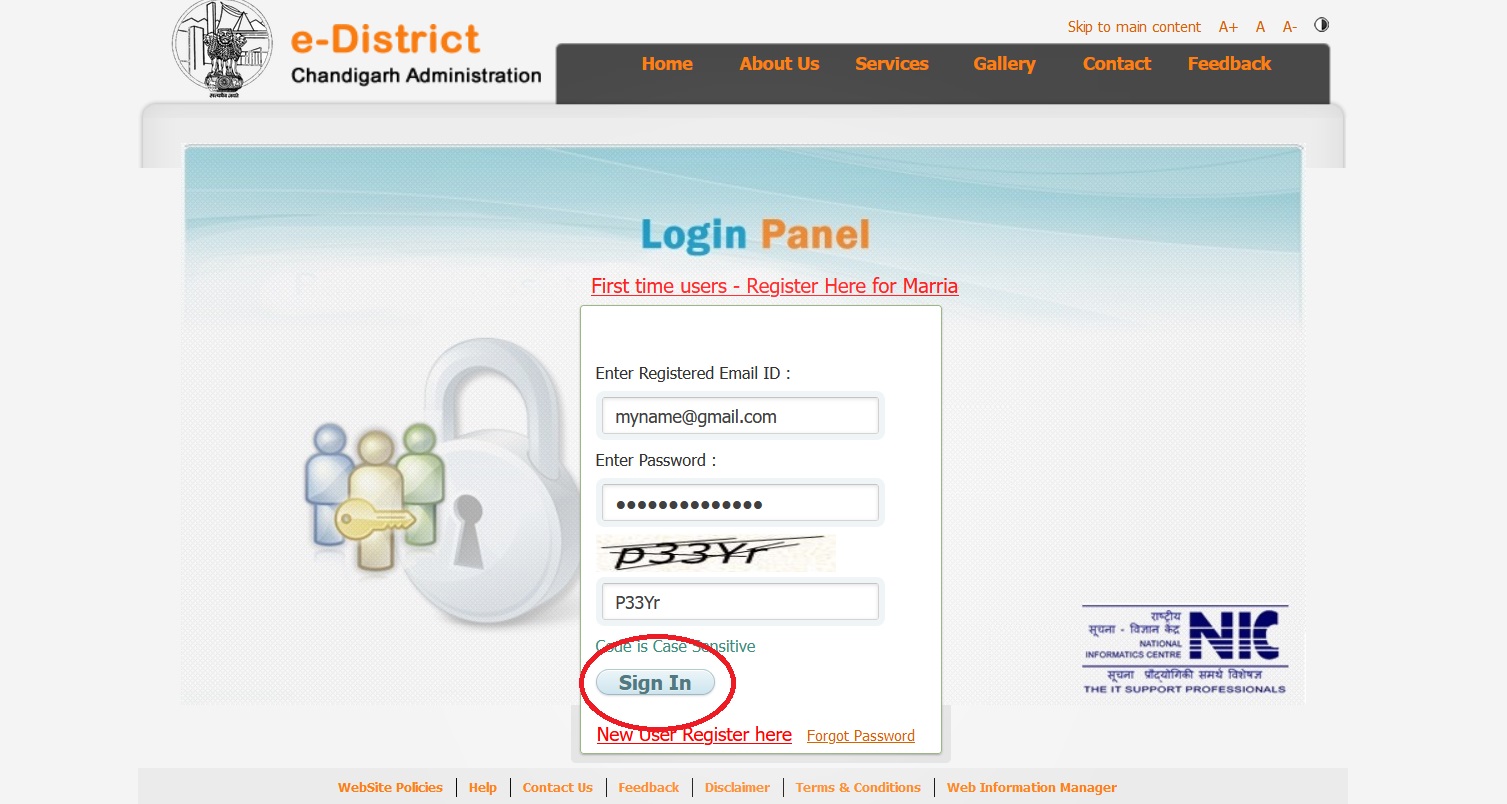
Task: Click the captcha image P33Yr
Action: [716, 553]
